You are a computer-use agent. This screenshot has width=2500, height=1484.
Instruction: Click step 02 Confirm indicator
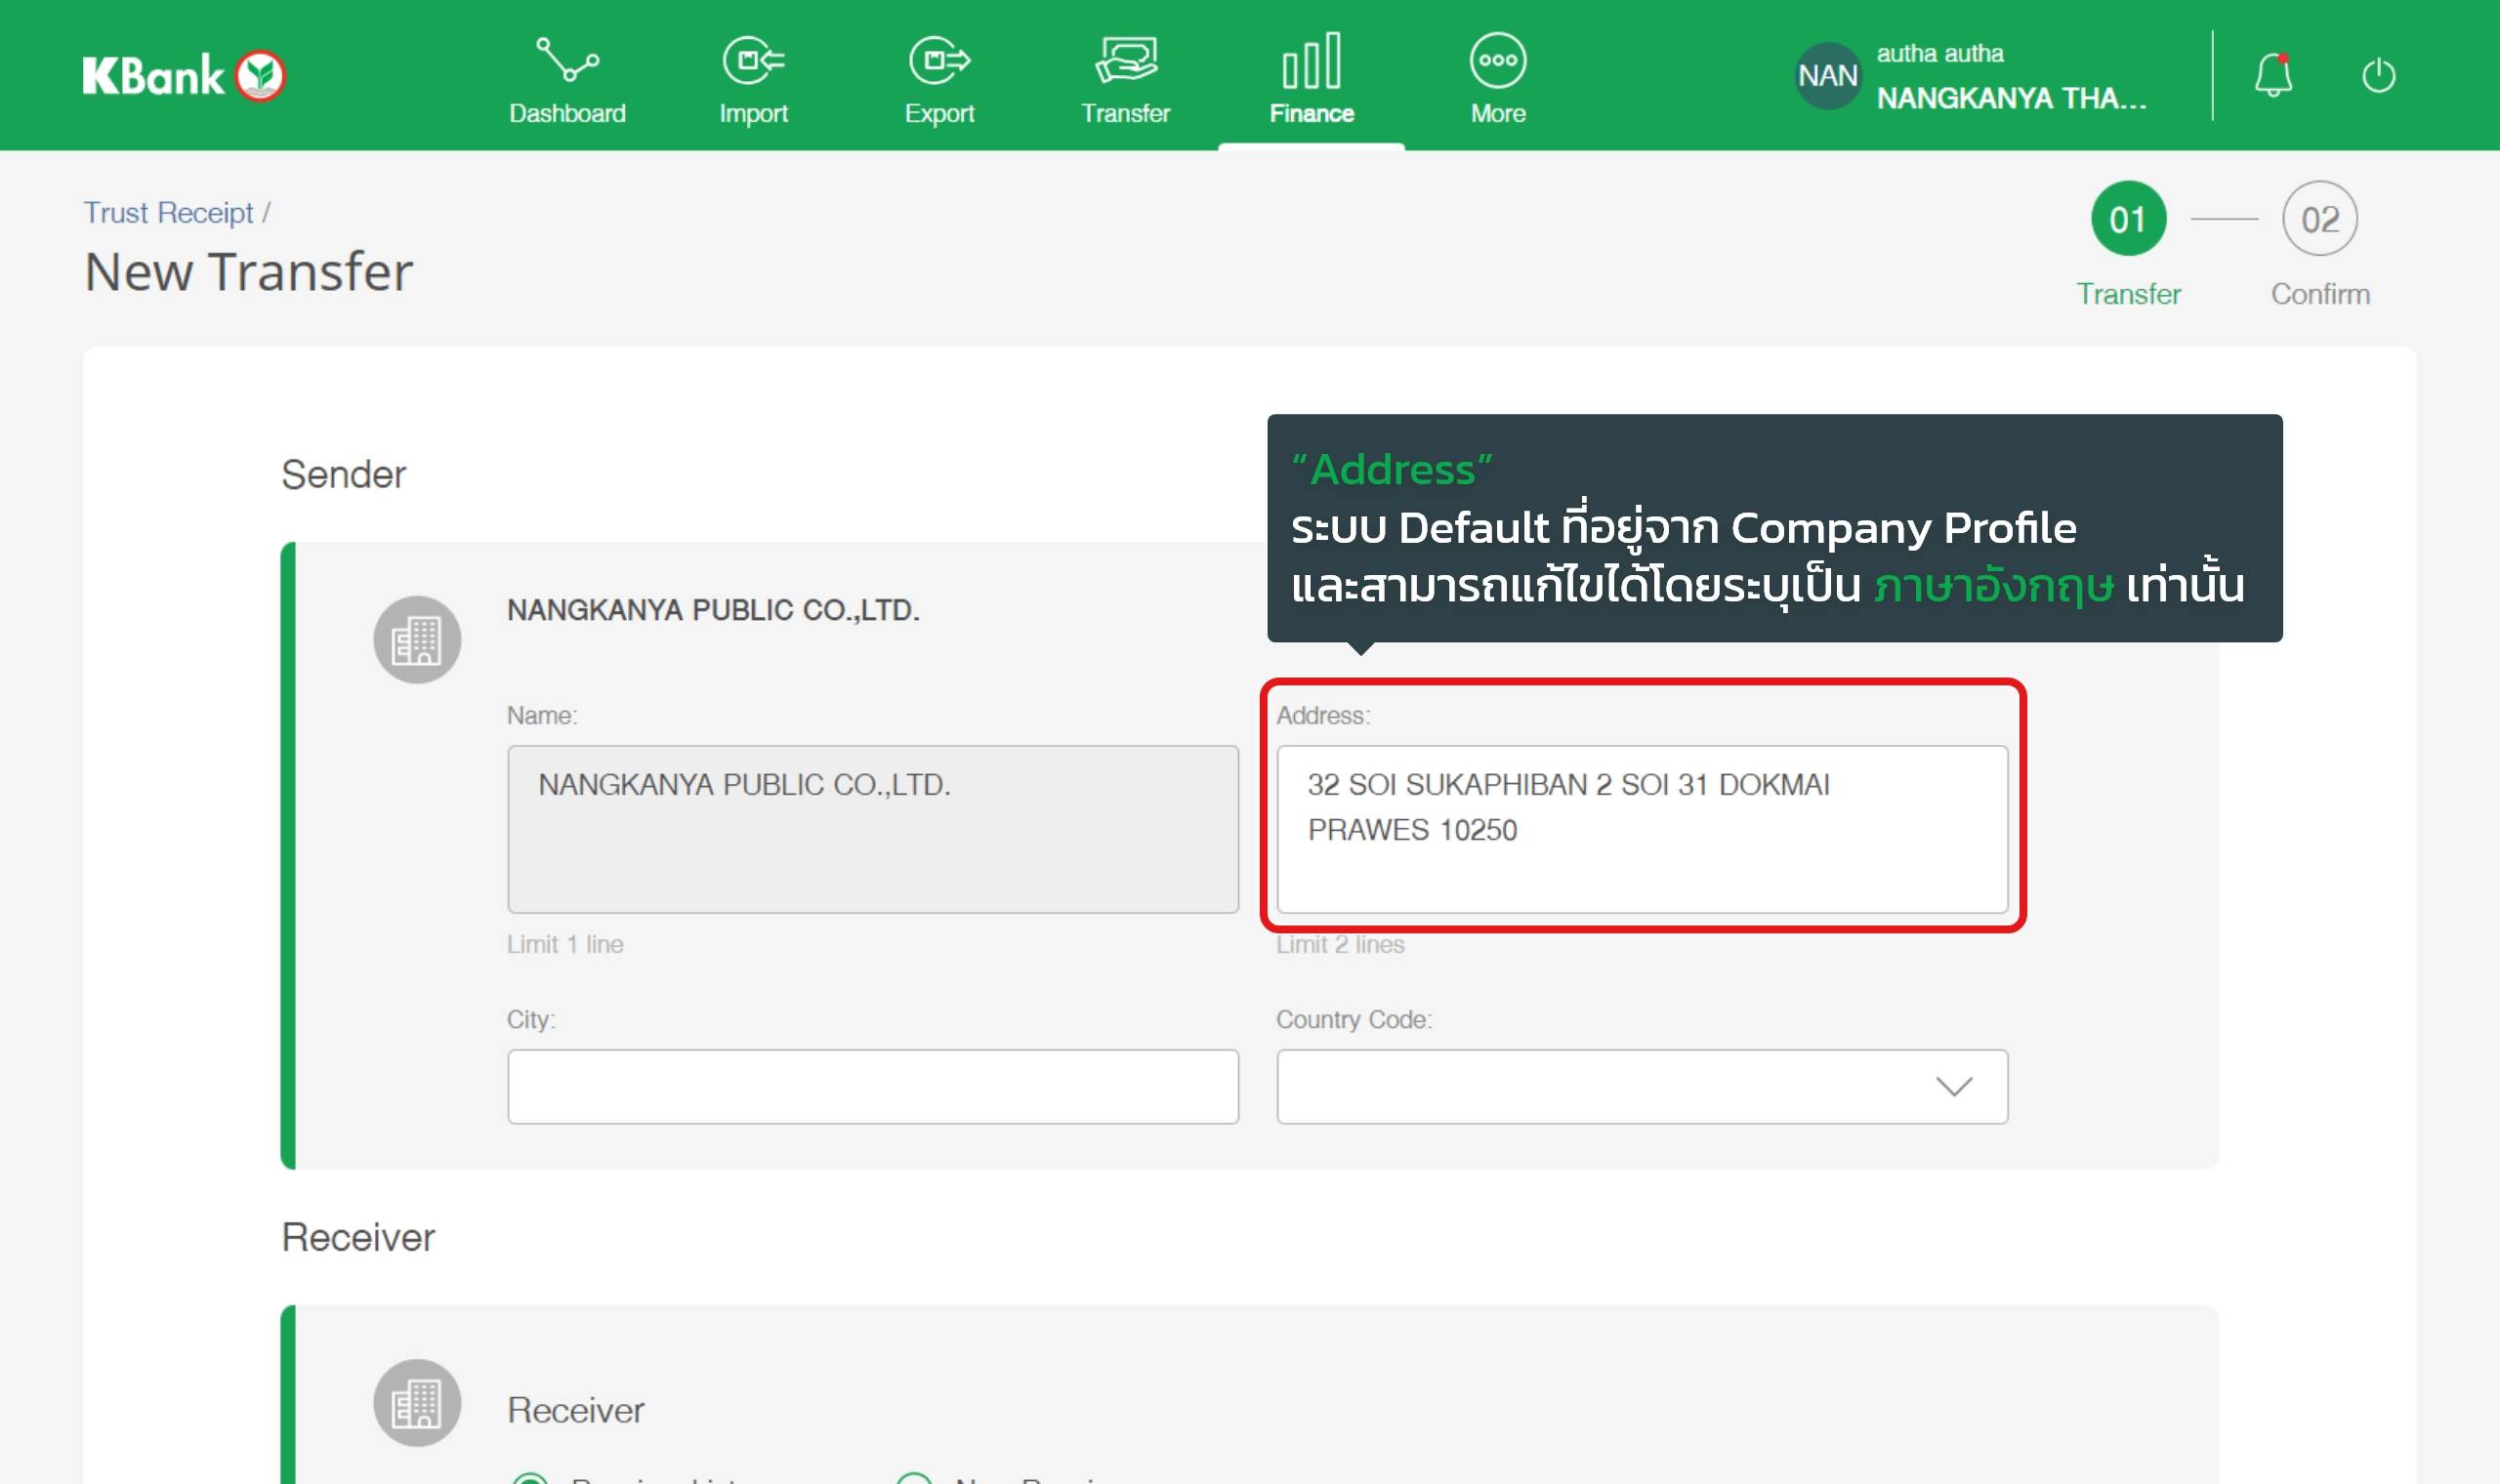coord(2319,219)
